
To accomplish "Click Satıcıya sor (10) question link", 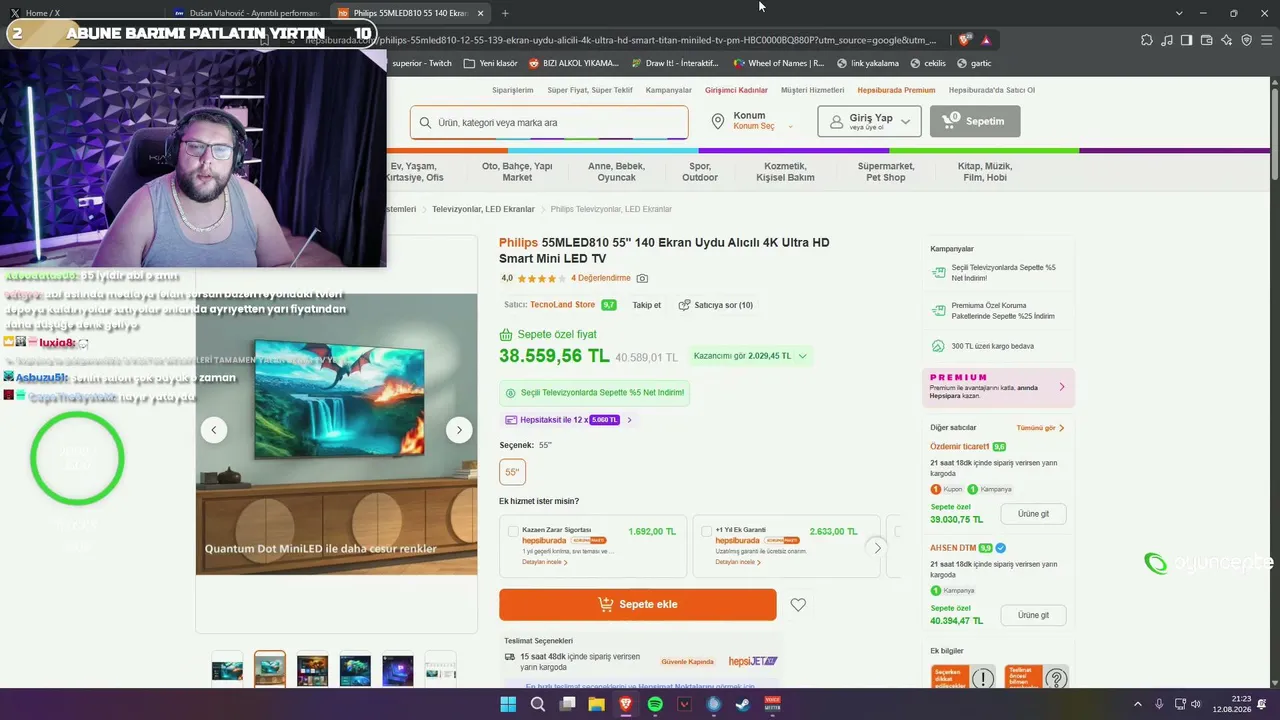I will [716, 305].
